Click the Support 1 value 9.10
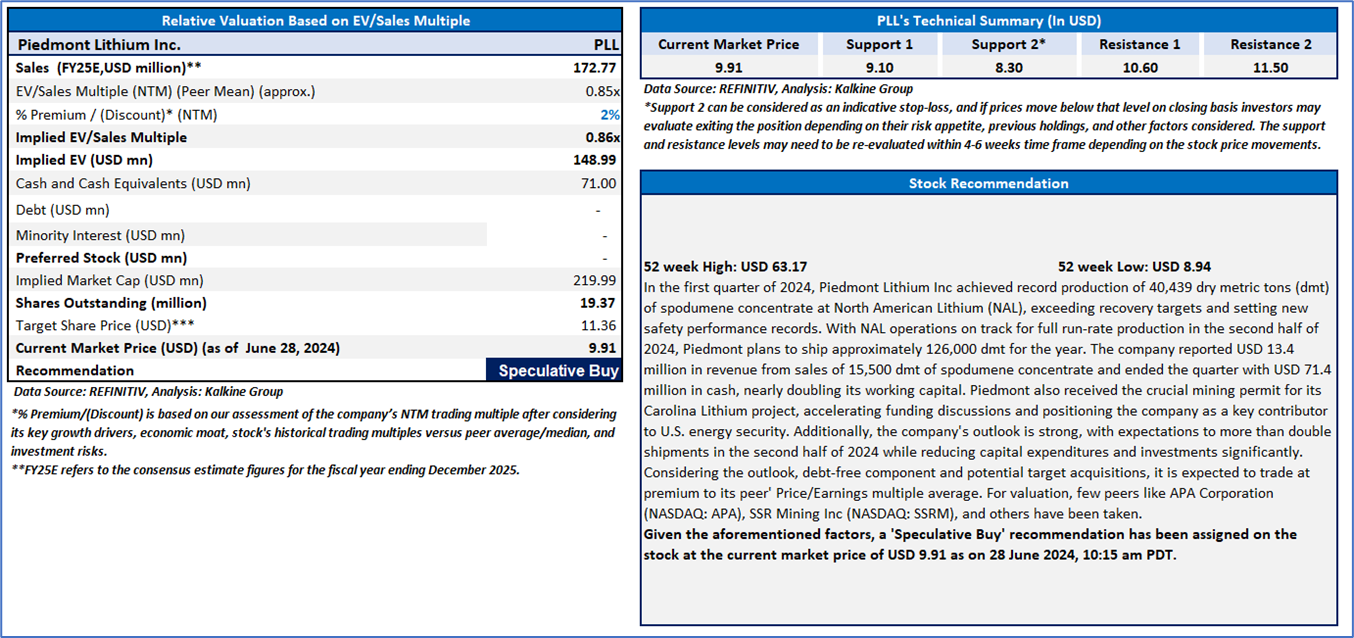The width and height of the screenshot is (1354, 638). 879,68
